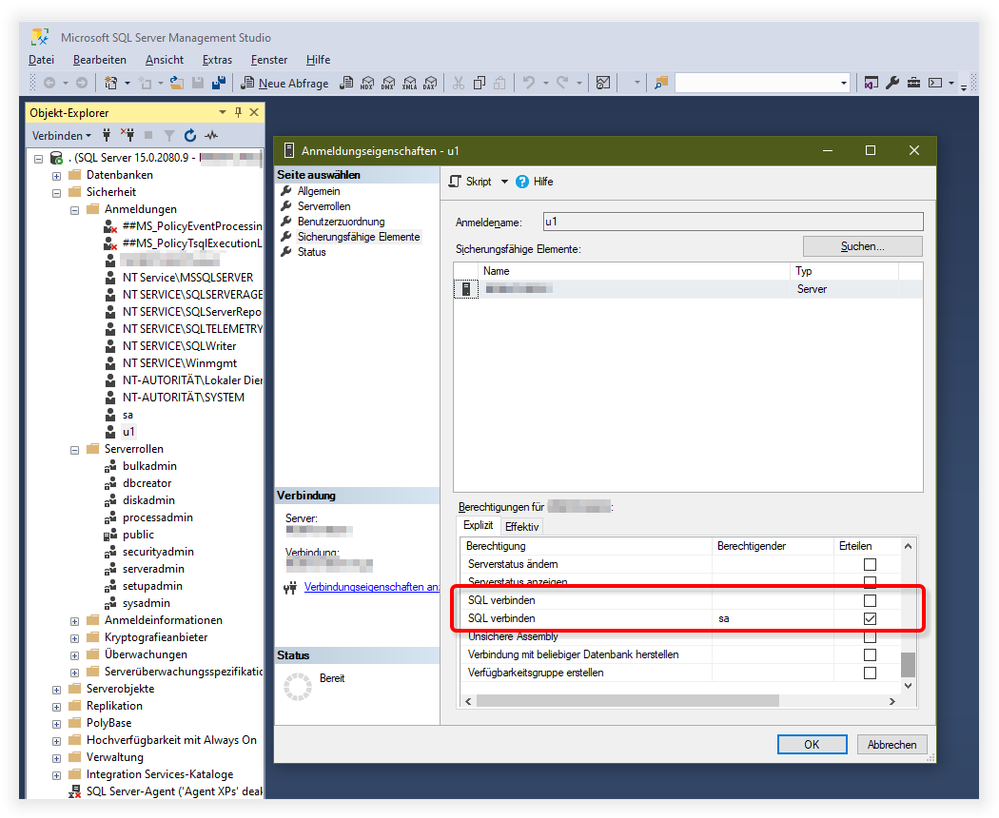999x818 pixels.
Task: Select the server row icon in securables grid
Action: tap(466, 289)
